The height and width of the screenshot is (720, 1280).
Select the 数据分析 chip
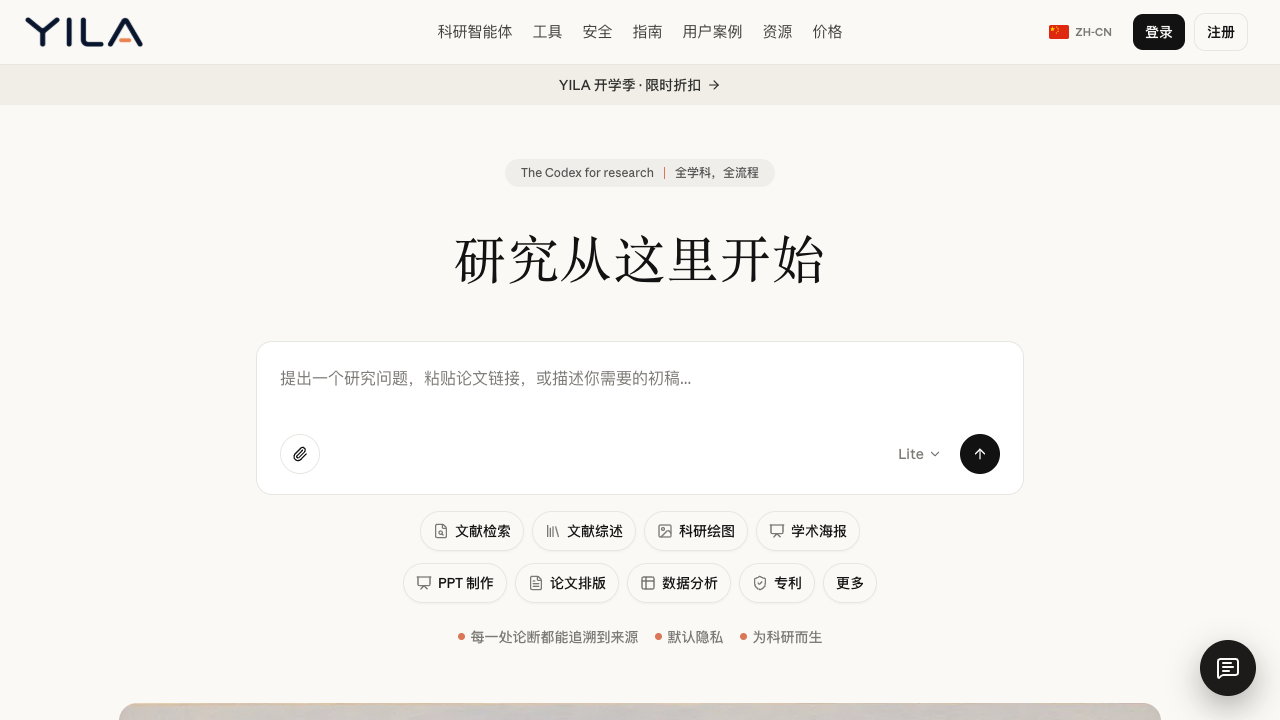point(679,583)
